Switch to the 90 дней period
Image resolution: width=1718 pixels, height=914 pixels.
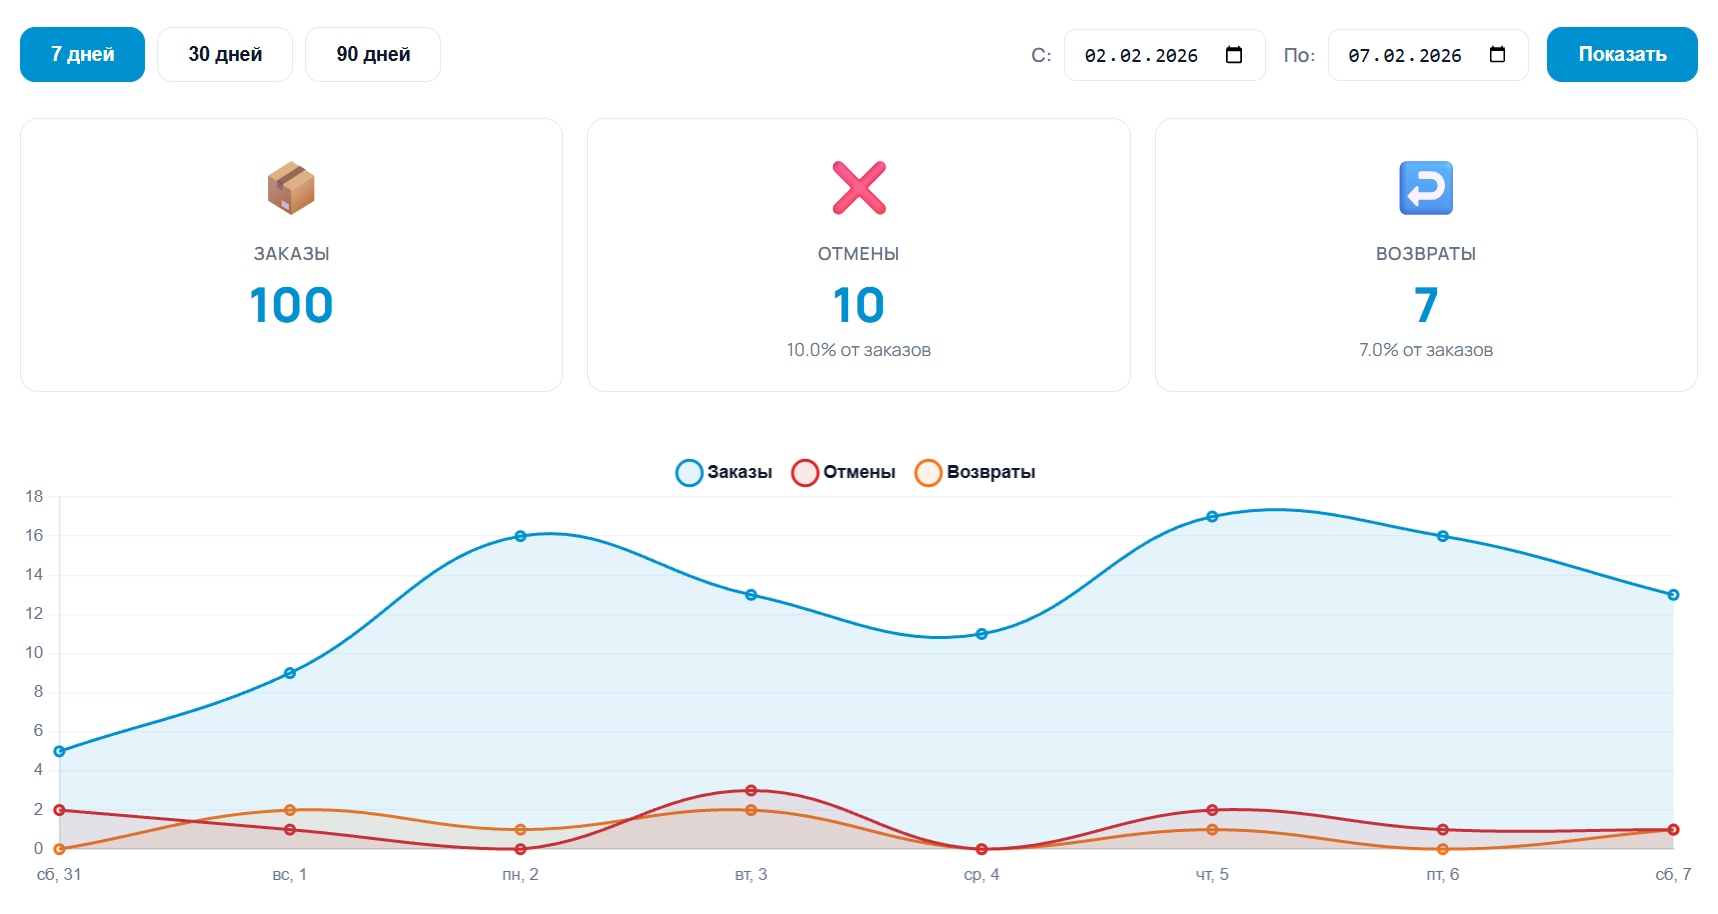373,54
